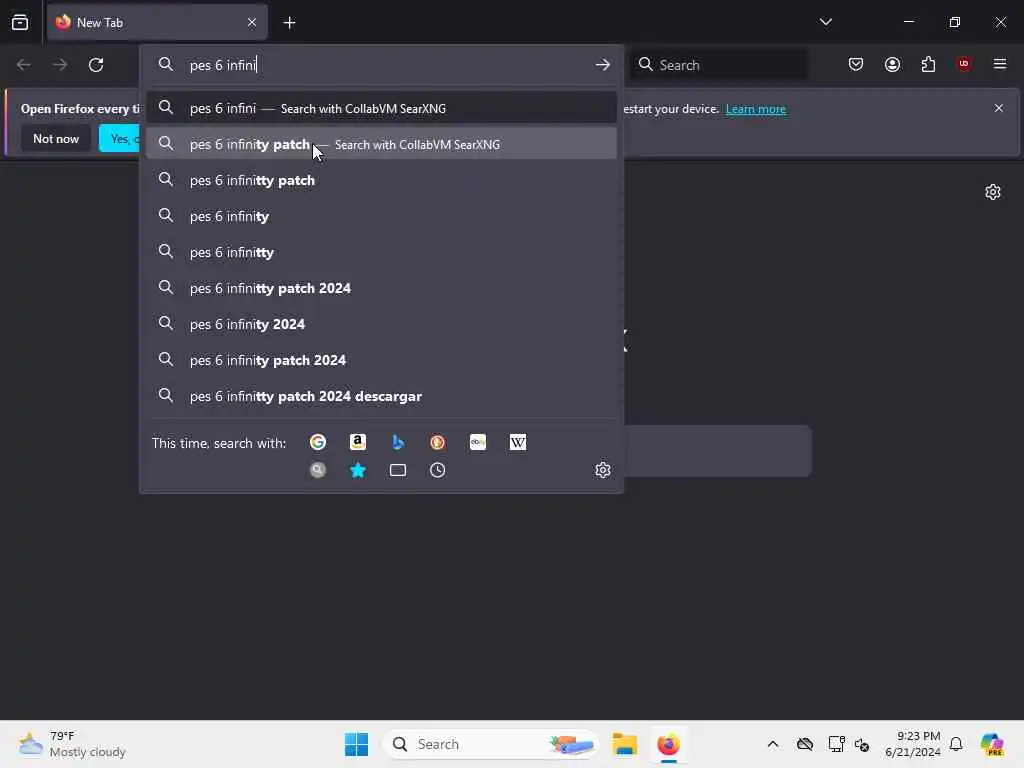
Task: Open the Windows Start menu
Action: coord(357,744)
